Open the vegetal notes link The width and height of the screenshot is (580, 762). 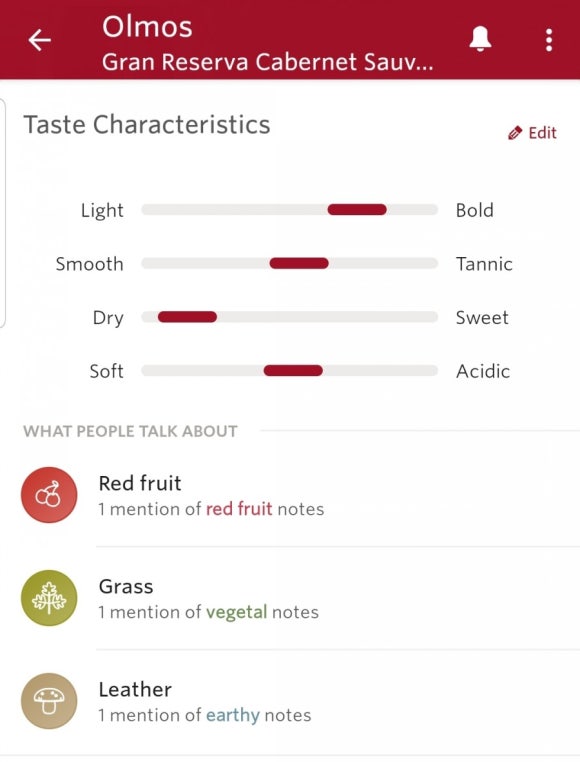point(237,612)
